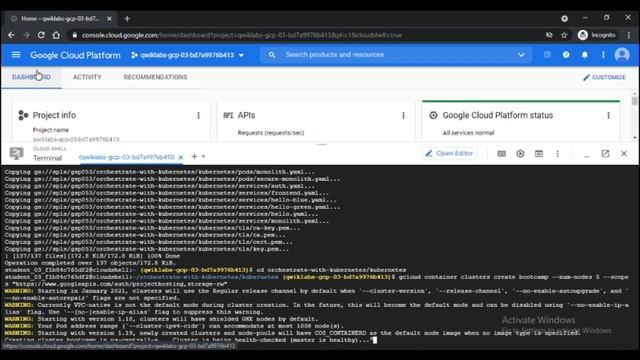The width and height of the screenshot is (640, 360).
Task: Click the Cloud Shell panel resize handle
Action: pos(322,144)
